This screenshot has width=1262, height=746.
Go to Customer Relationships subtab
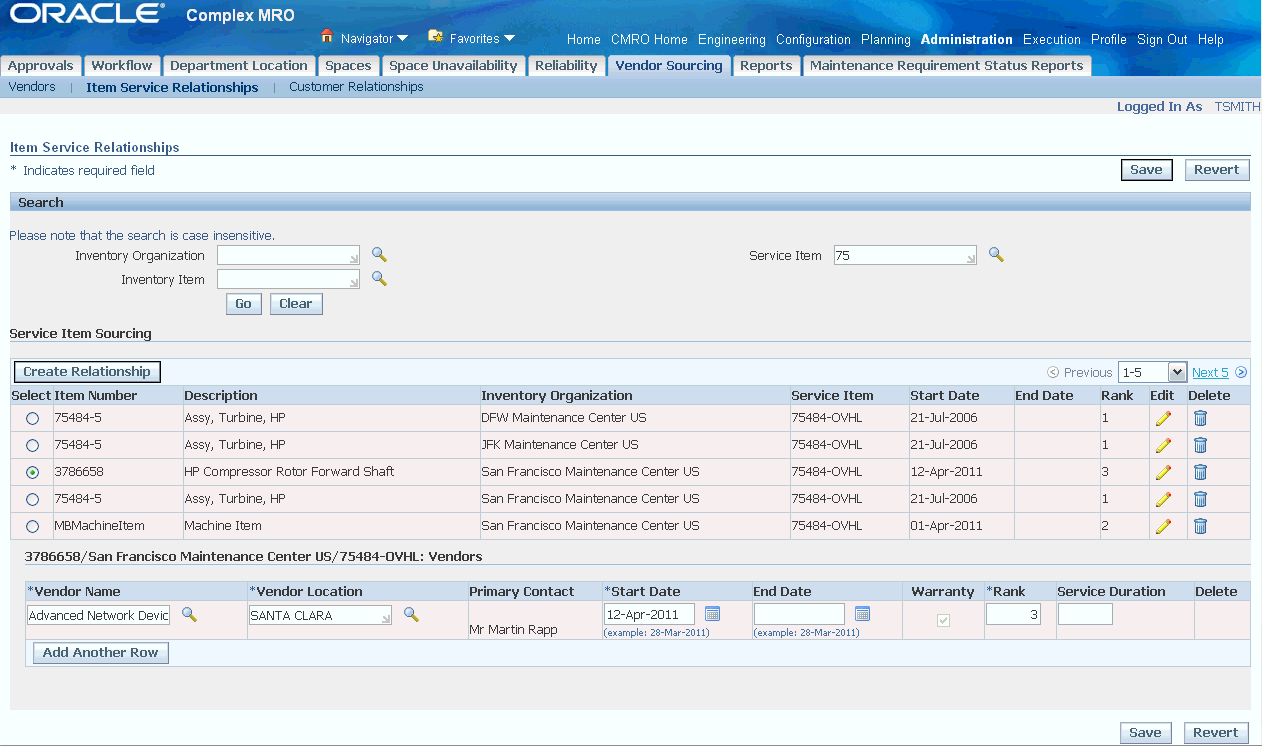coord(356,87)
